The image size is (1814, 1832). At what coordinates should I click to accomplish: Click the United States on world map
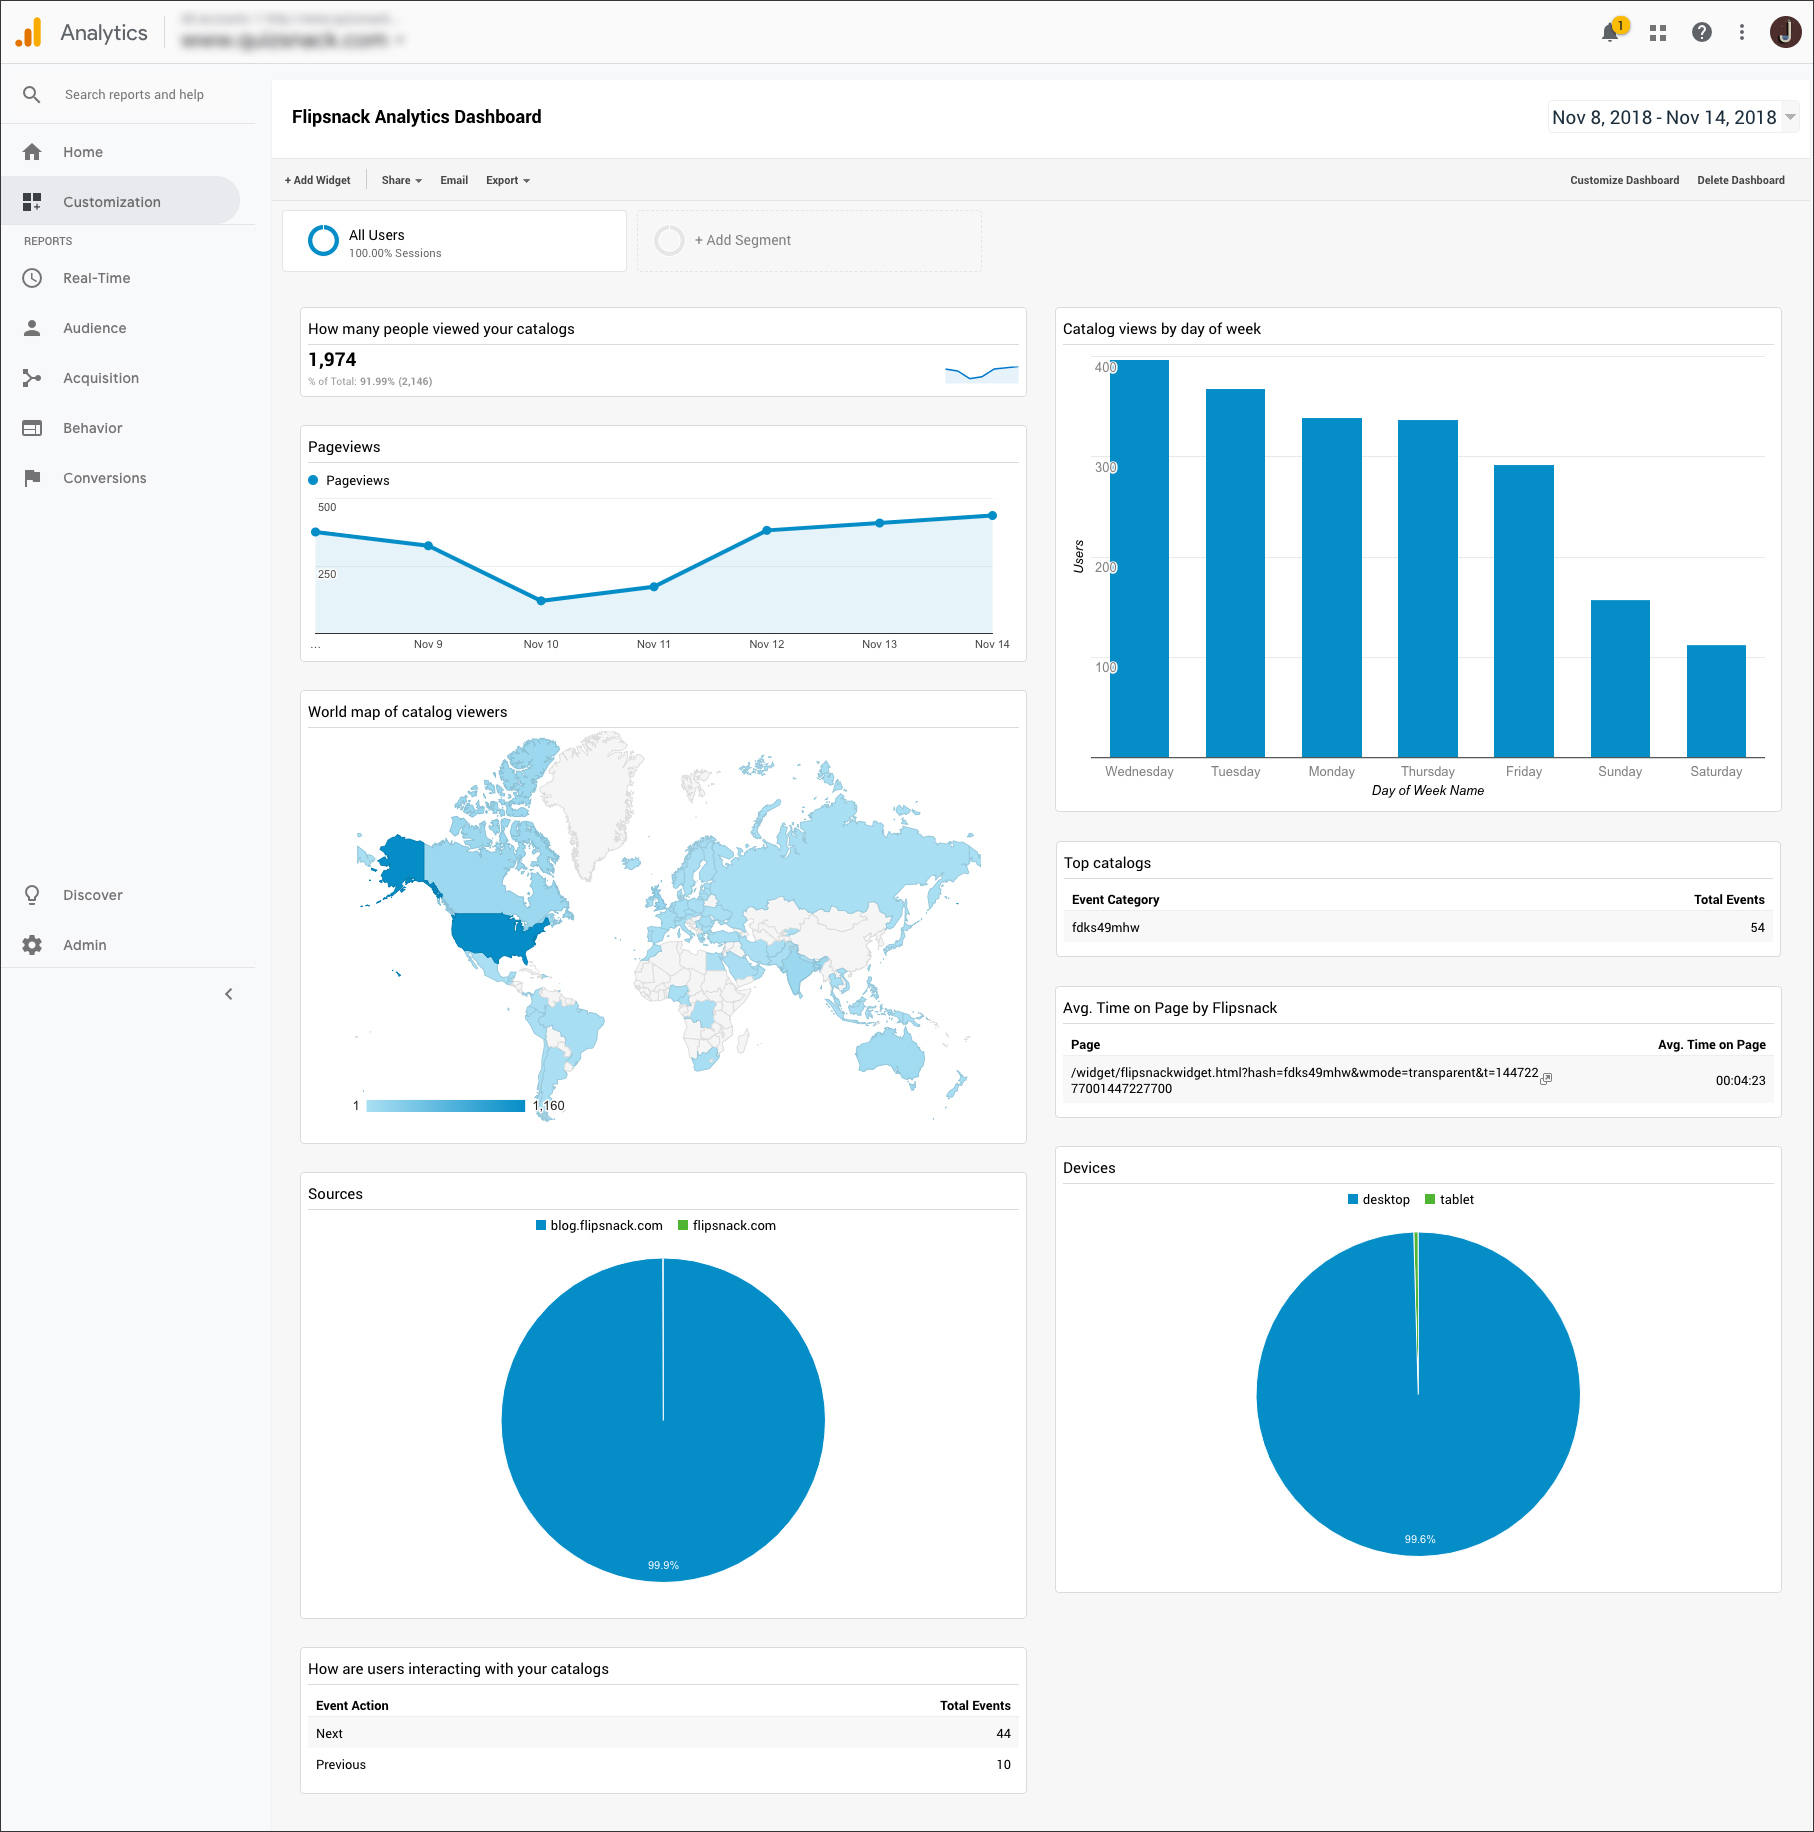[x=497, y=935]
